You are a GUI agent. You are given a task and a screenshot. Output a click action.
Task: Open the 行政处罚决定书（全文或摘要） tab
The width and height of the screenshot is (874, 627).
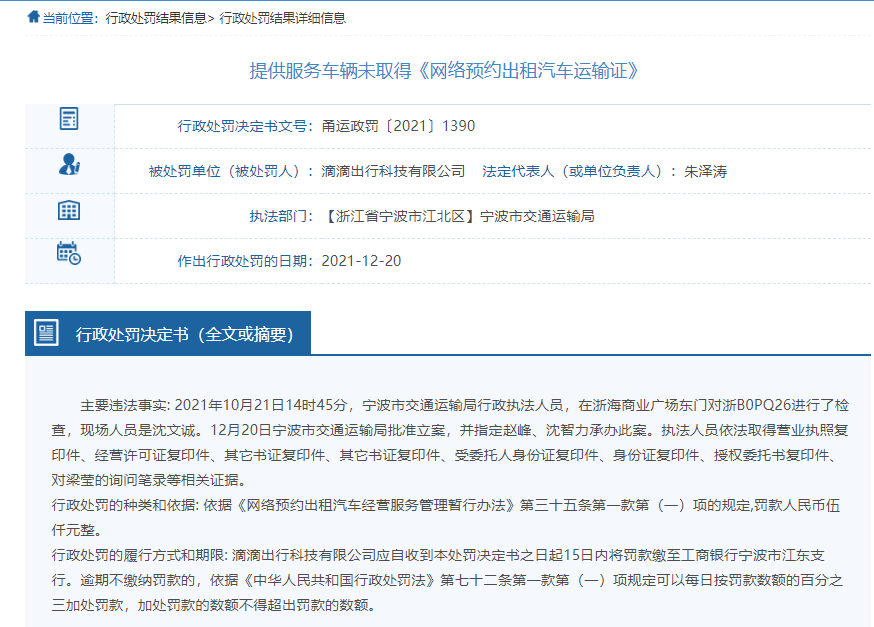[x=168, y=333]
